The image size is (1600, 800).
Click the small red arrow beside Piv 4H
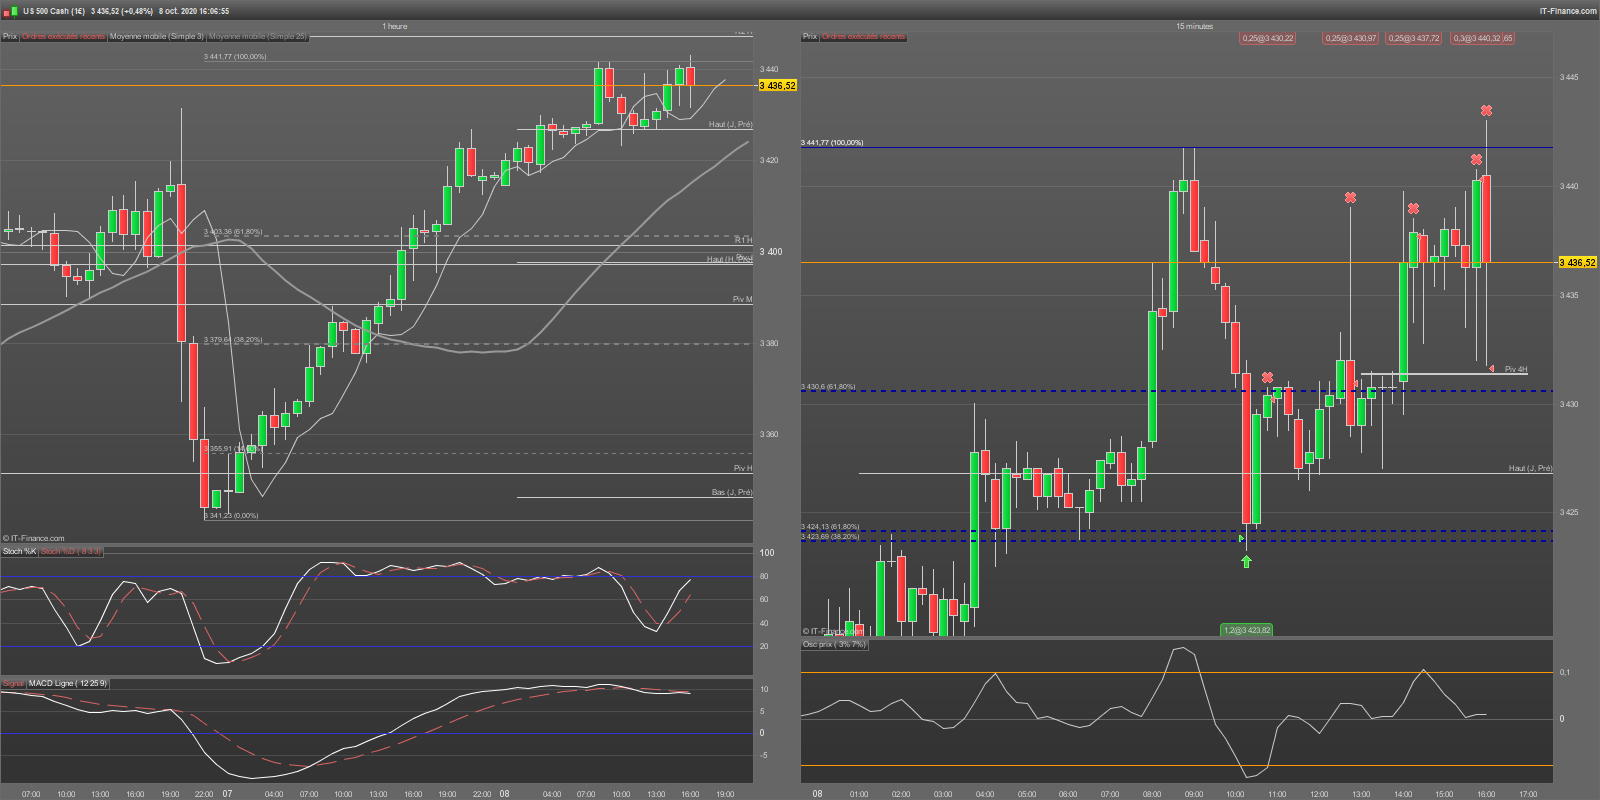tap(1491, 369)
